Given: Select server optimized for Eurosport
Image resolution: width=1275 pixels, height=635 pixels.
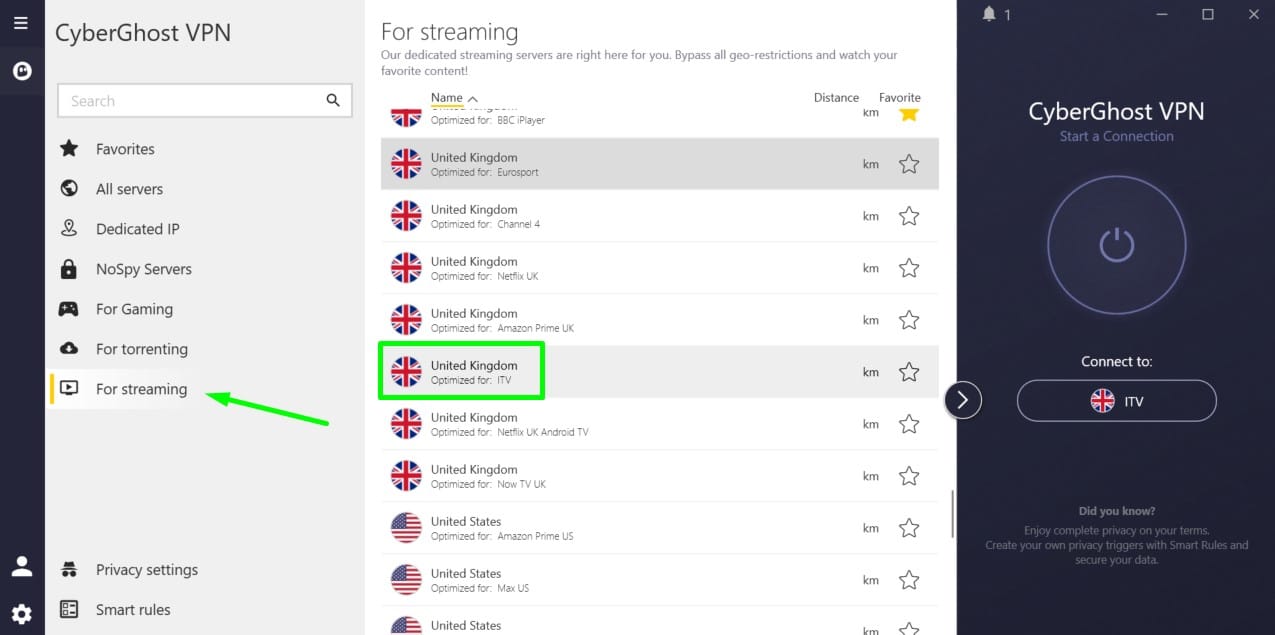Looking at the screenshot, I should 660,164.
